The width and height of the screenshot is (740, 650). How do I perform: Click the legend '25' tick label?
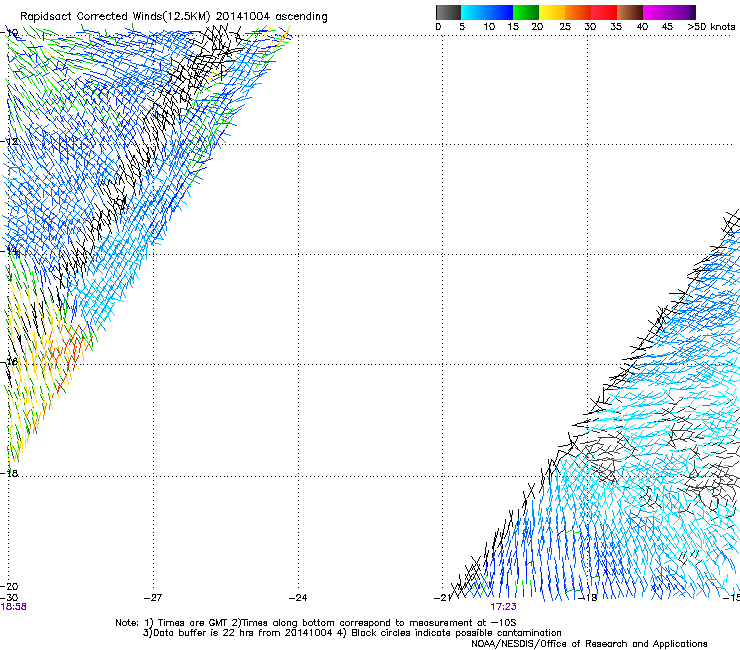click(x=565, y=27)
